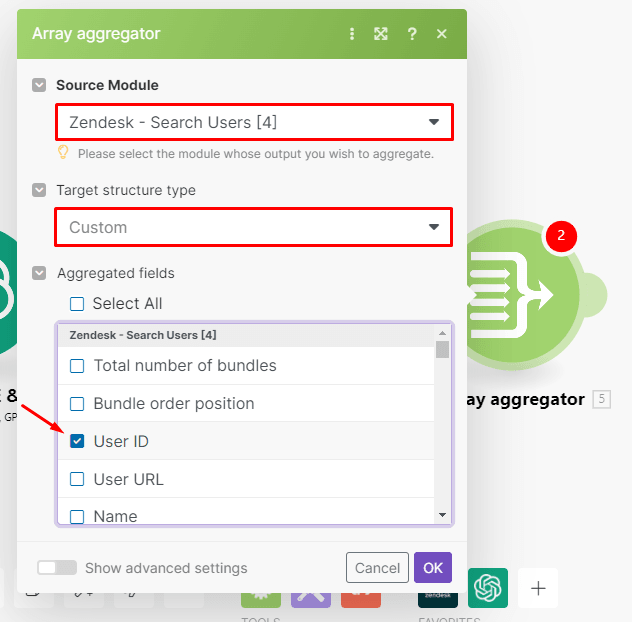Click the aggregated fields list scrollbar thumb
The image size is (632, 622).
(x=443, y=349)
